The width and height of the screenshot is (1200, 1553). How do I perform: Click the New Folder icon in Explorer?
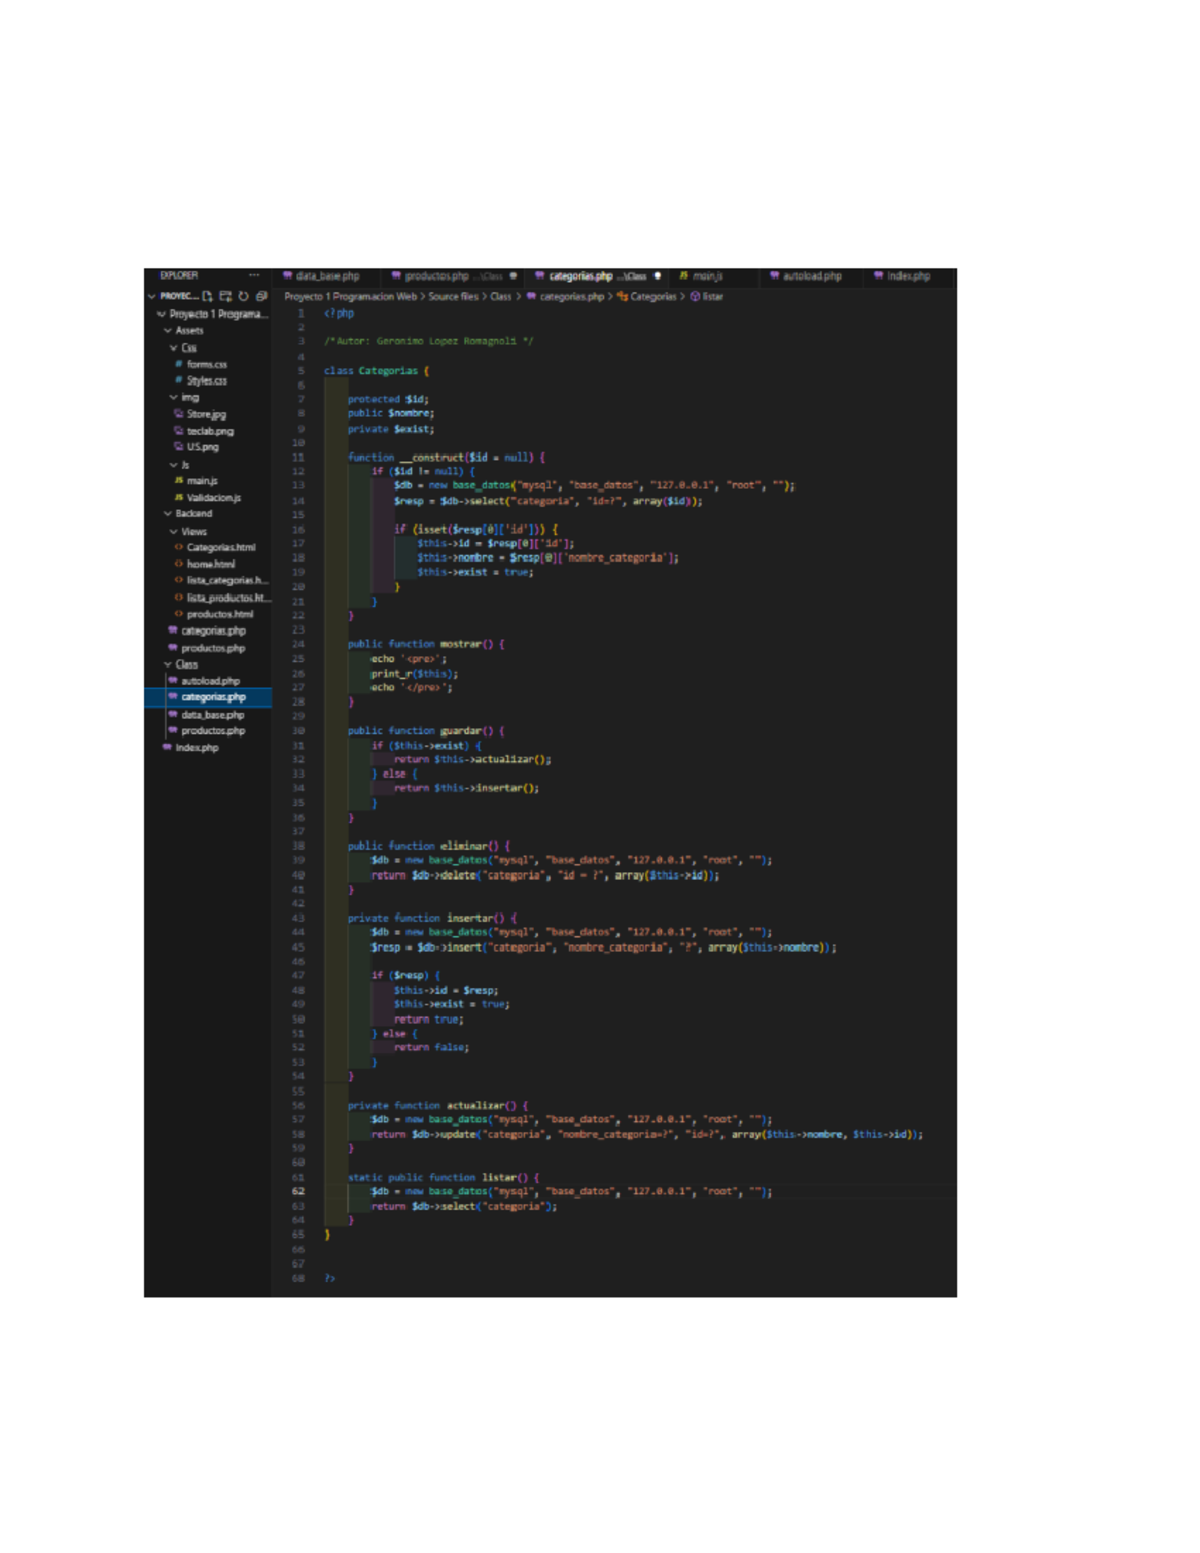click(x=226, y=296)
